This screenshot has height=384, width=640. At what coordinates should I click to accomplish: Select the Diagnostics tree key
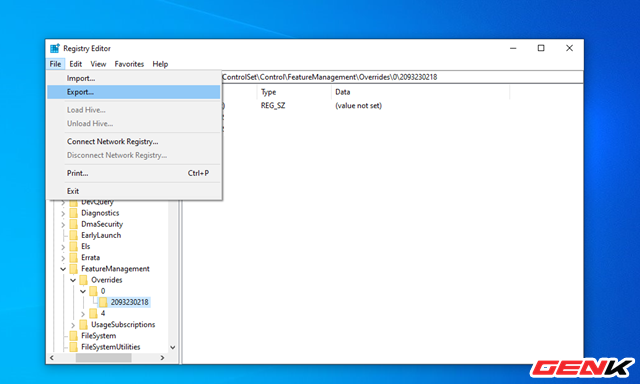[x=100, y=213]
